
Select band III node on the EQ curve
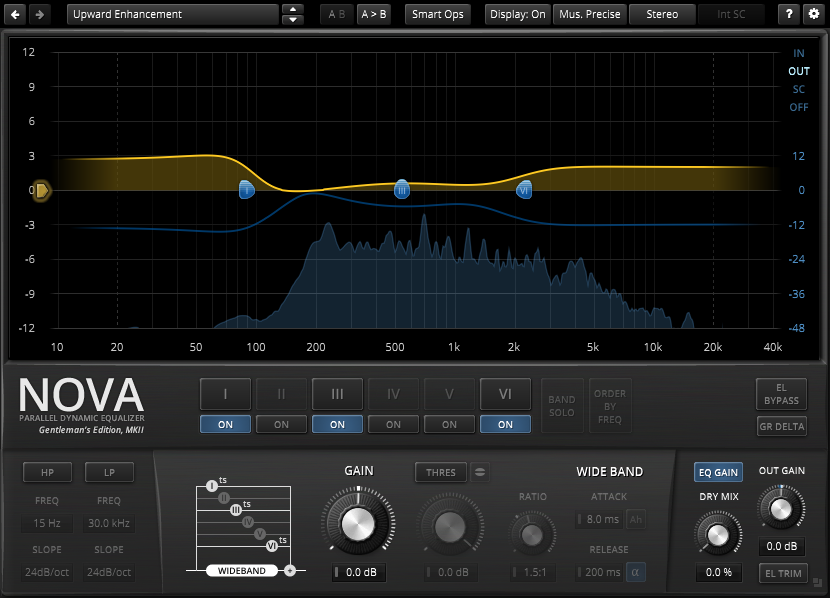click(402, 190)
